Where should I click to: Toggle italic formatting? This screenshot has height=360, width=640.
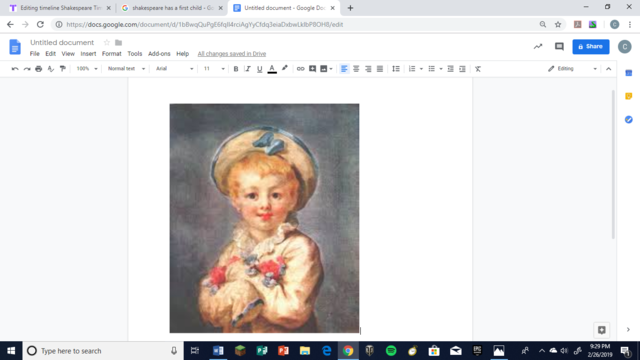247,69
